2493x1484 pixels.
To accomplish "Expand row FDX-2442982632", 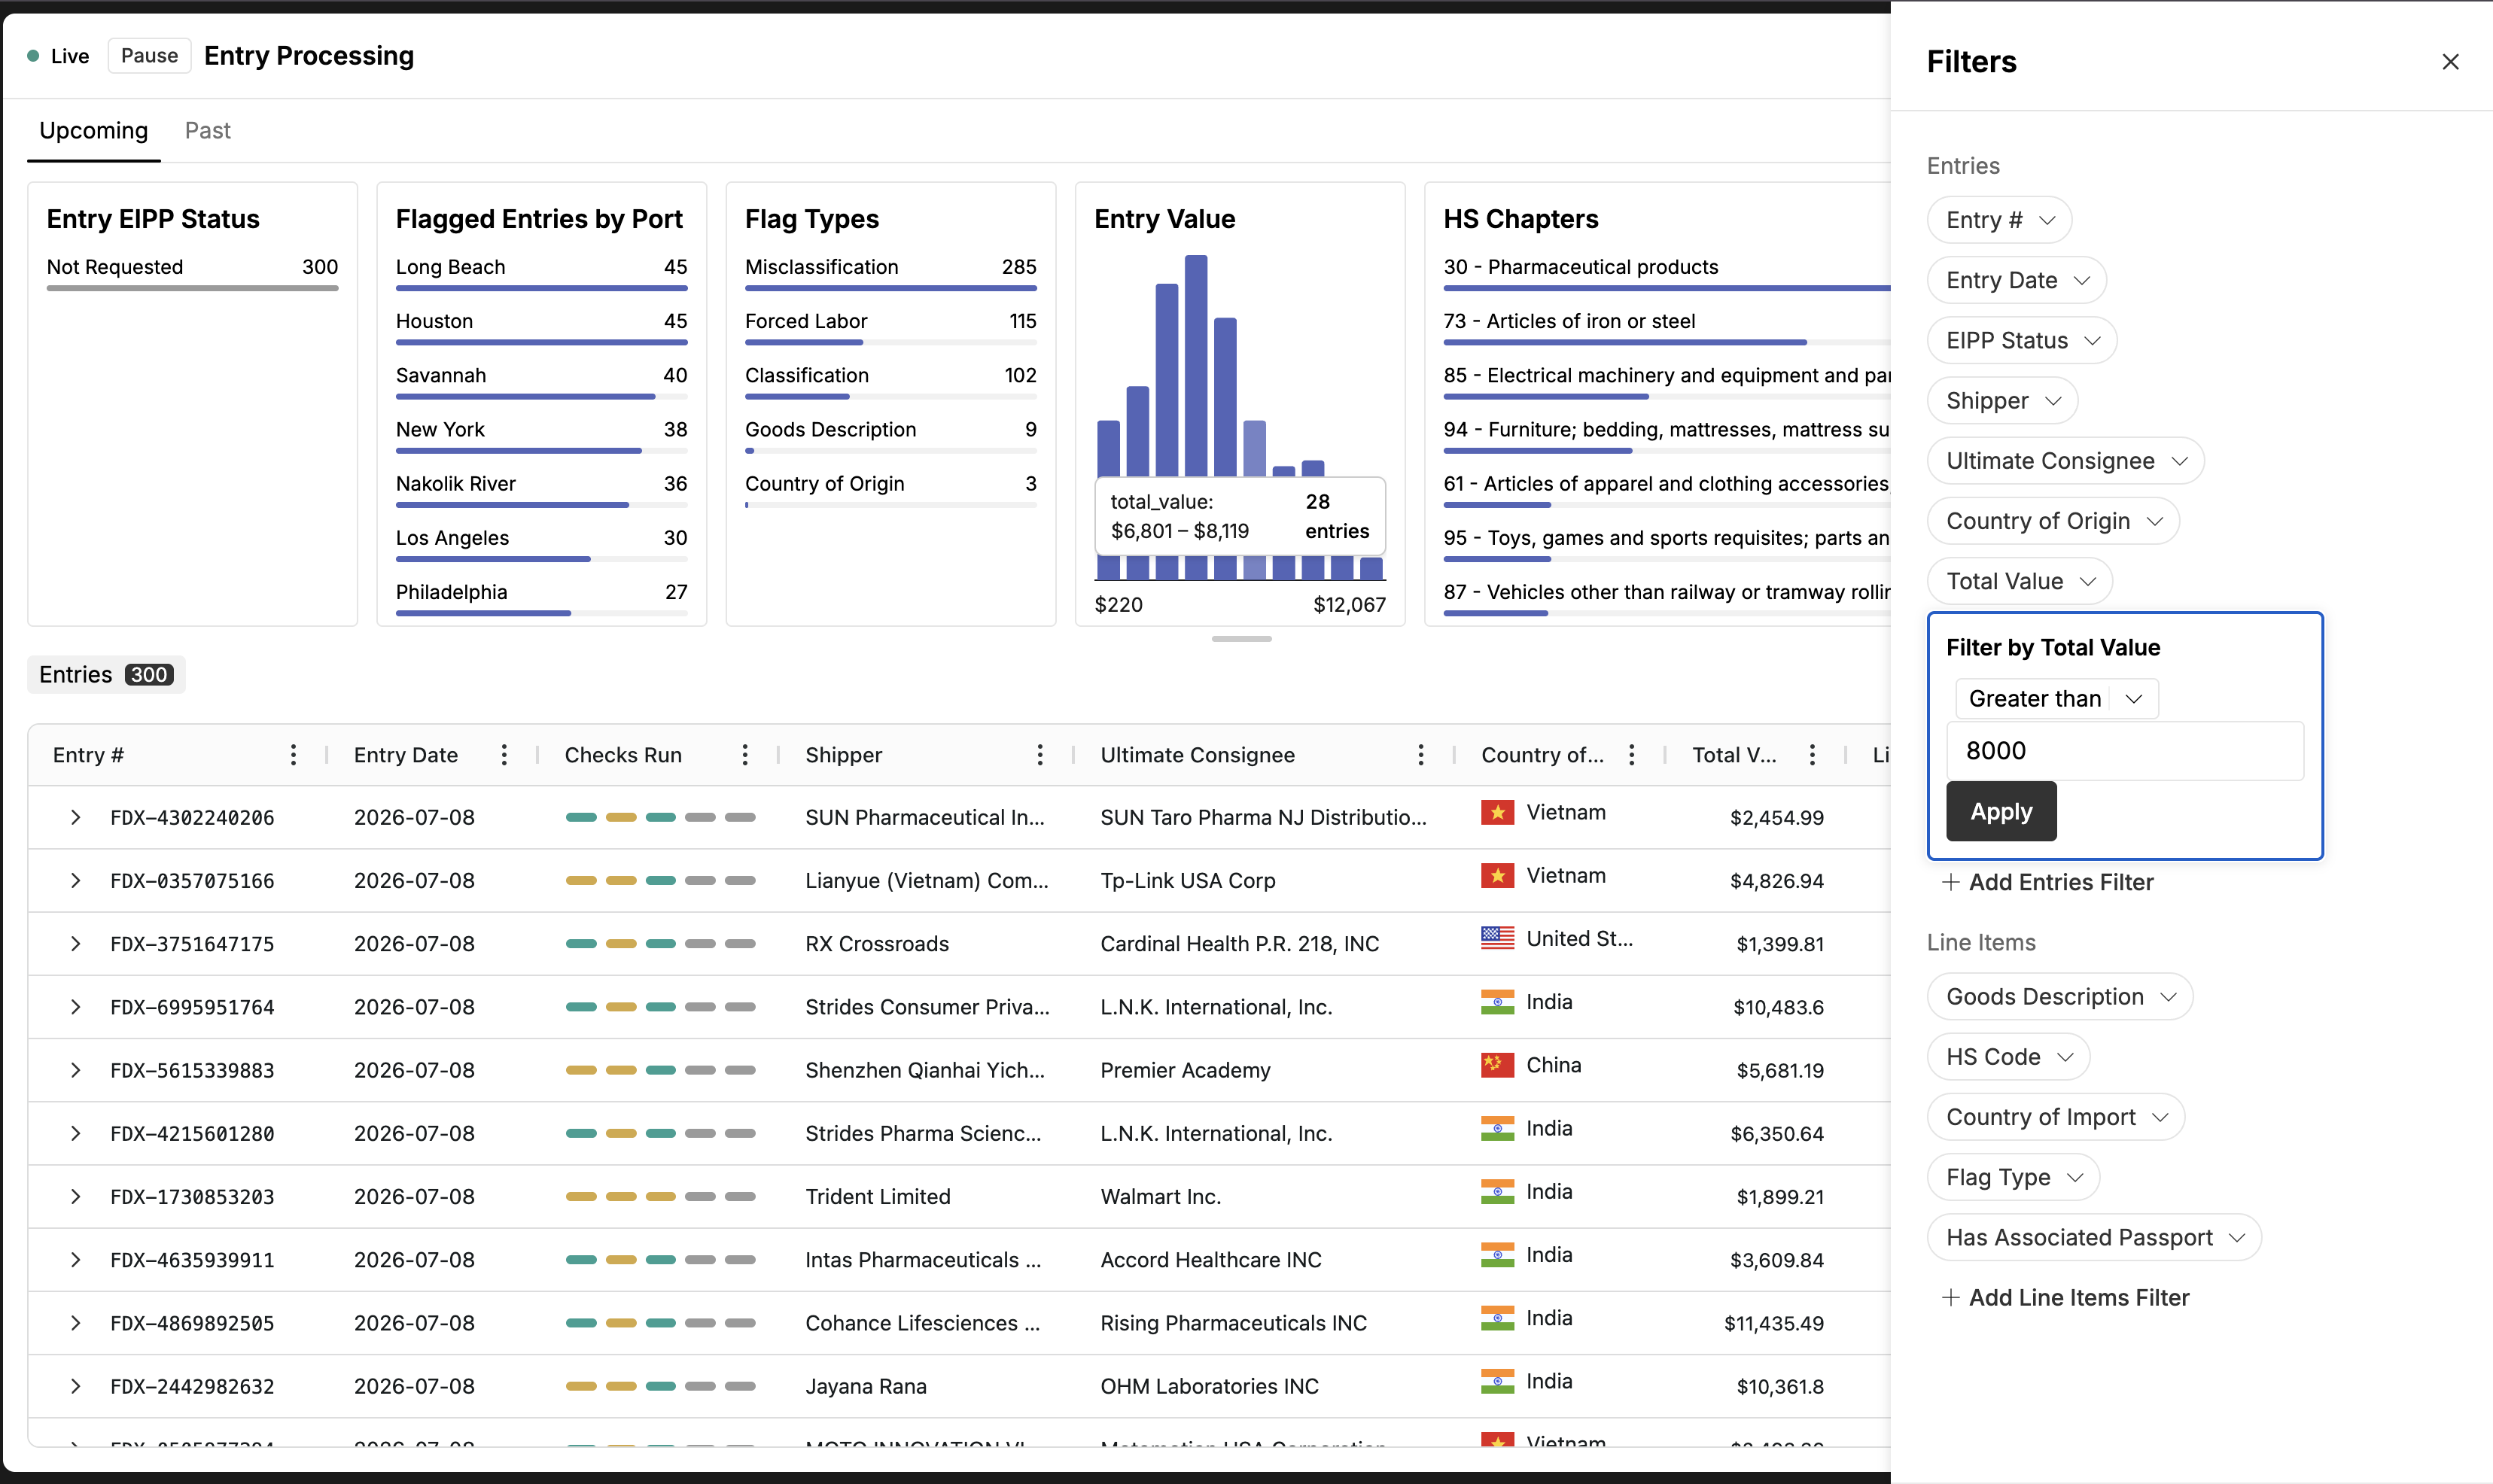I will coord(75,1386).
